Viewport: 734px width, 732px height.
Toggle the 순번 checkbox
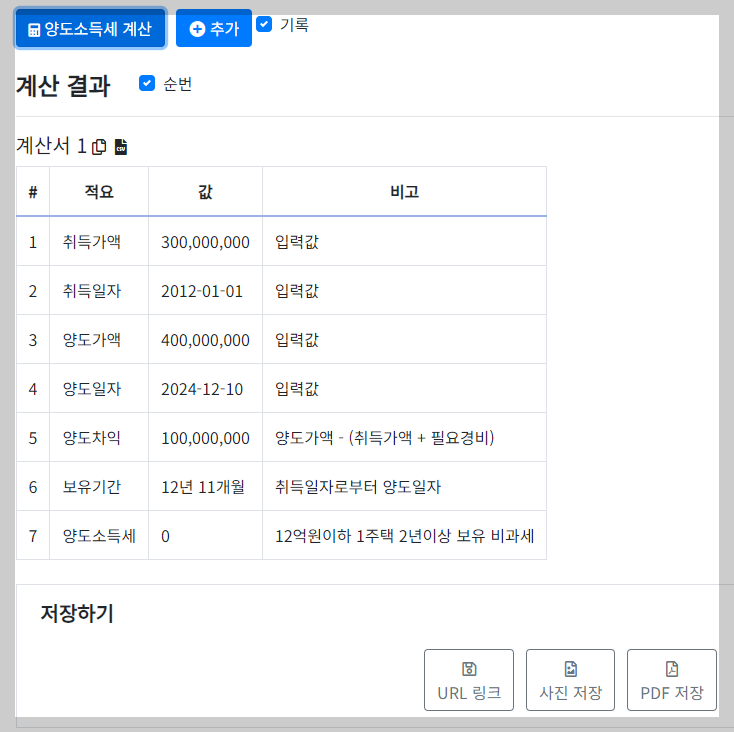[147, 83]
